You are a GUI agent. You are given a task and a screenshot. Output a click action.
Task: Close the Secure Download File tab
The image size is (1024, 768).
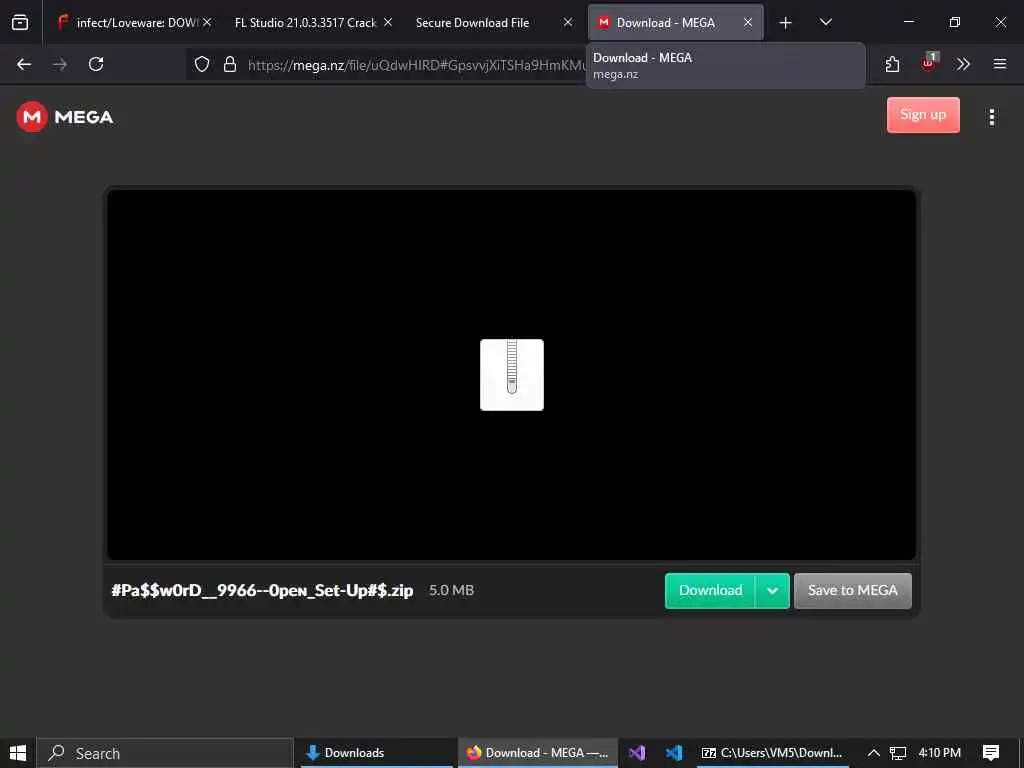point(568,22)
